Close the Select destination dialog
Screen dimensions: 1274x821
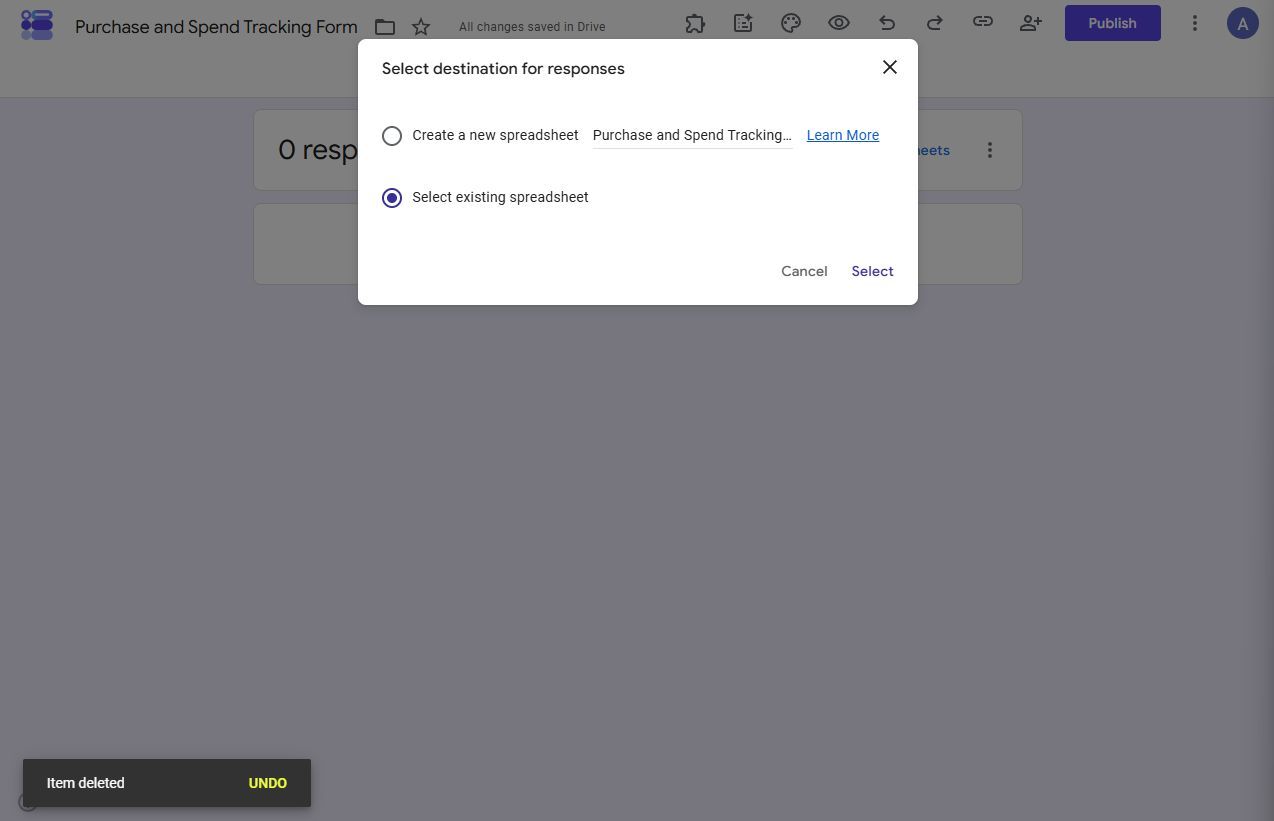[890, 67]
